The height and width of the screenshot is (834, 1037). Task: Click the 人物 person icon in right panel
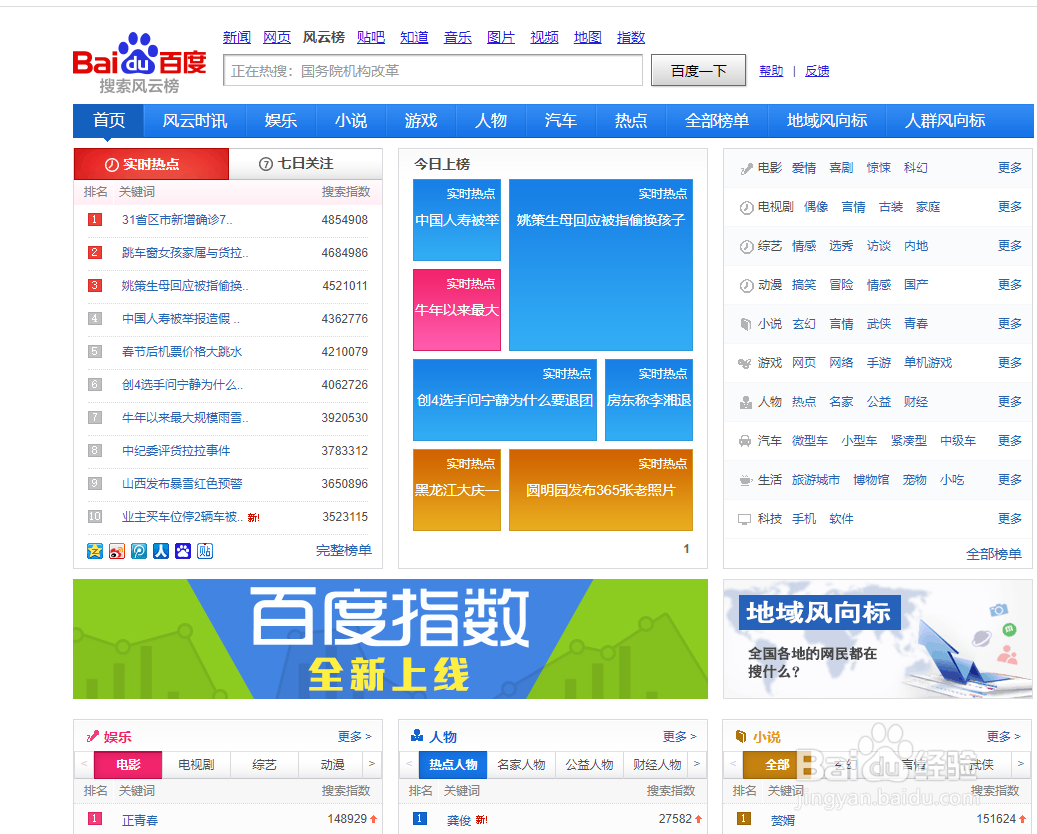pyautogui.click(x=746, y=402)
